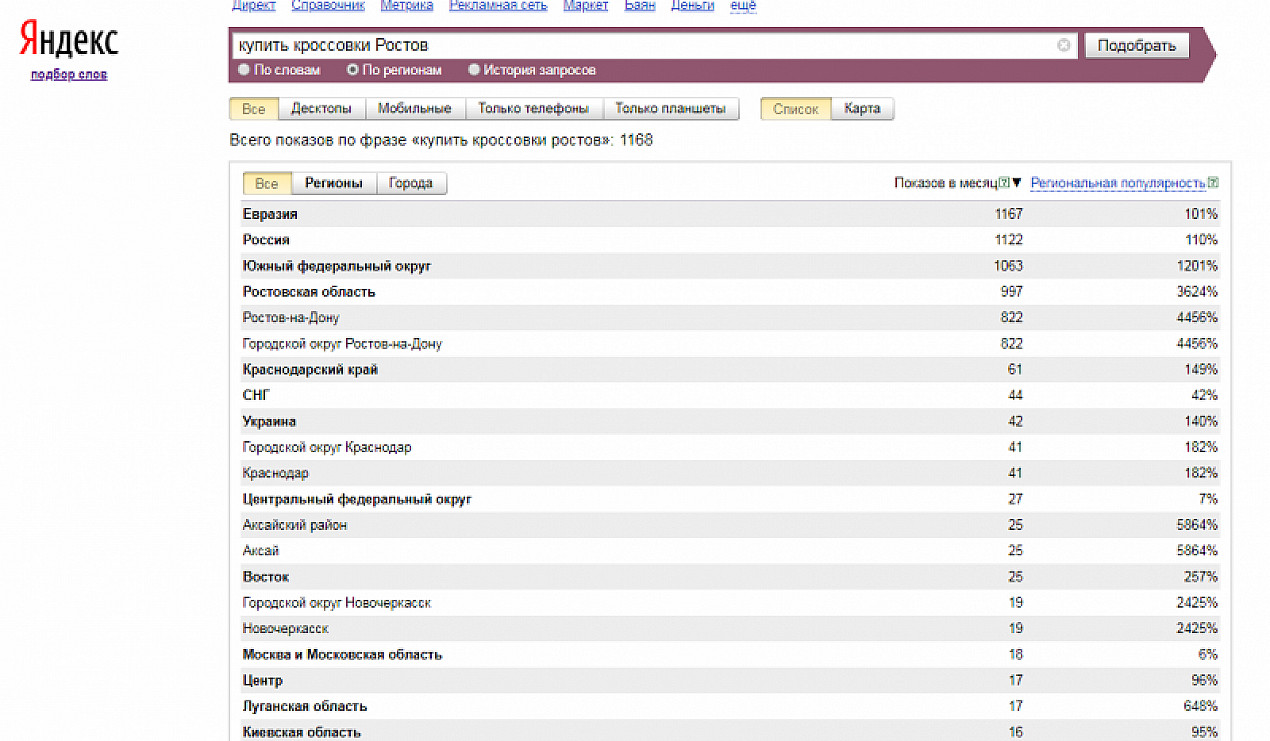
Task: Click the 997 impressions value
Action: (x=1012, y=292)
